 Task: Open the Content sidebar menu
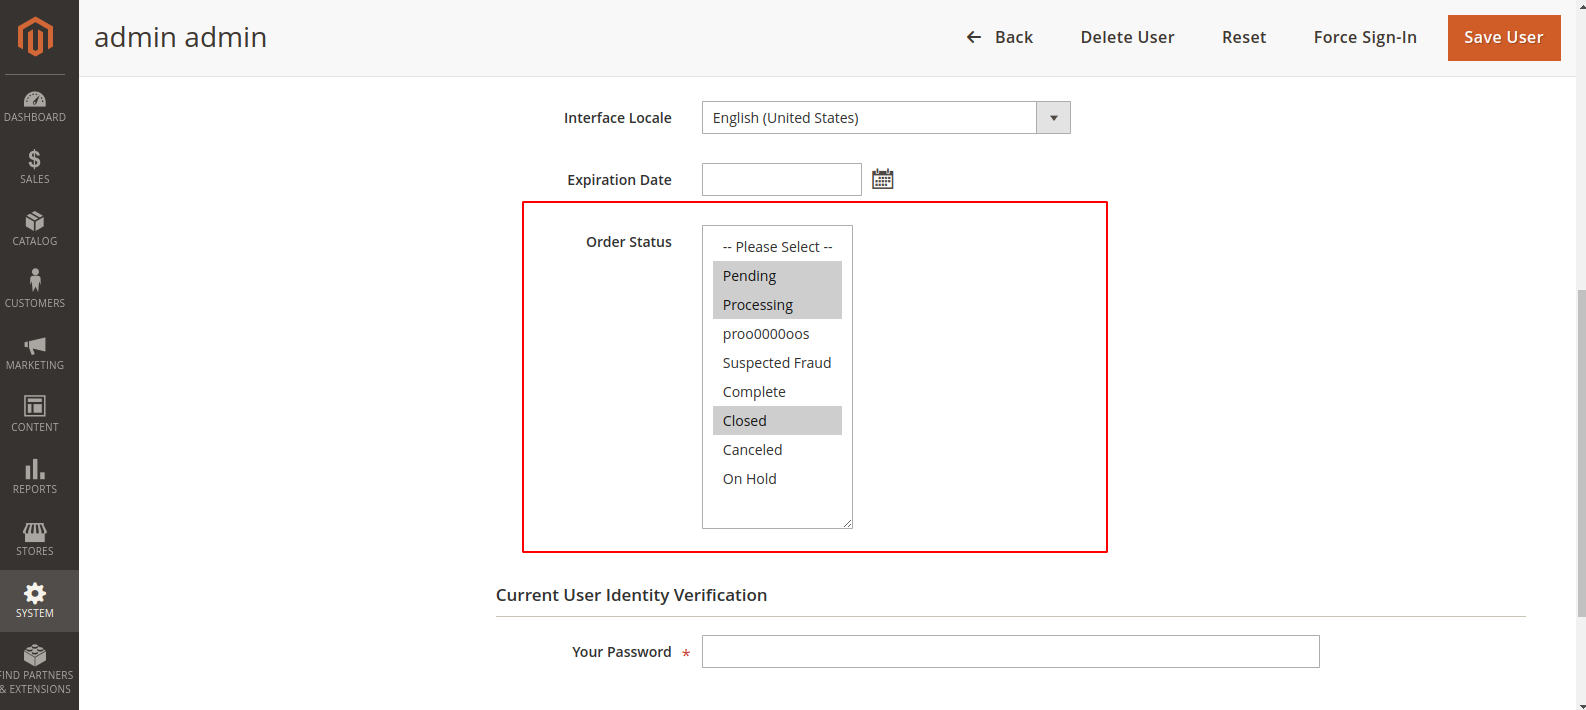pos(35,415)
